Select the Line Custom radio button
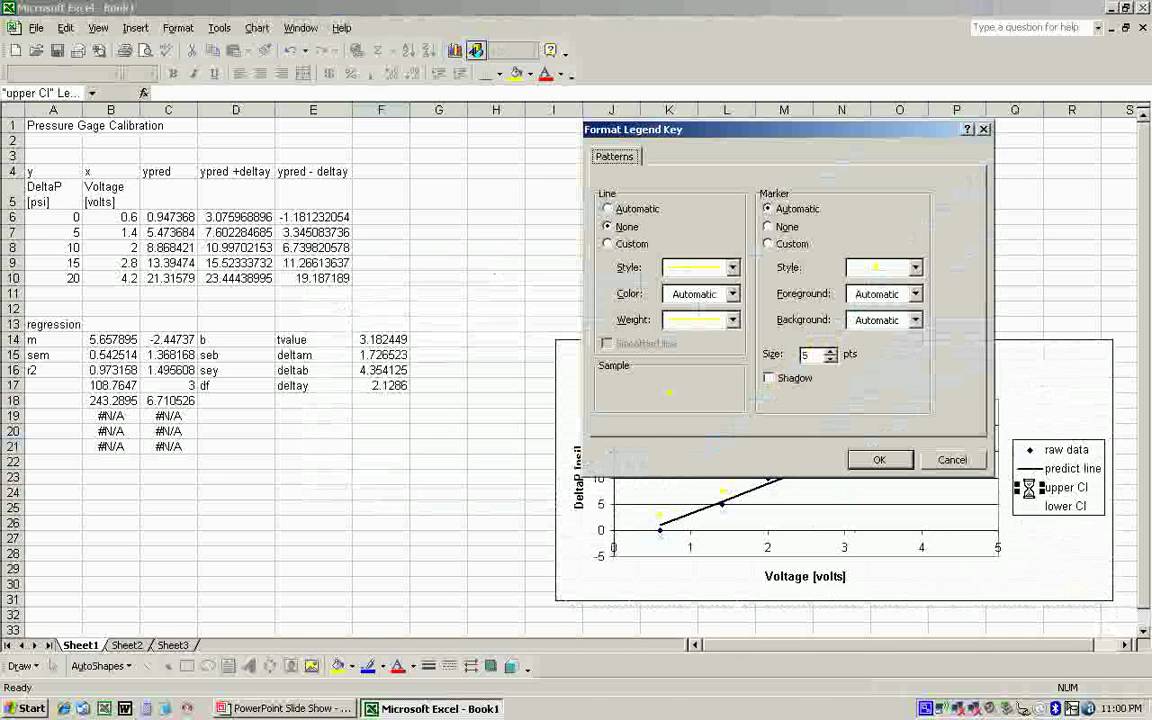 pyautogui.click(x=607, y=243)
